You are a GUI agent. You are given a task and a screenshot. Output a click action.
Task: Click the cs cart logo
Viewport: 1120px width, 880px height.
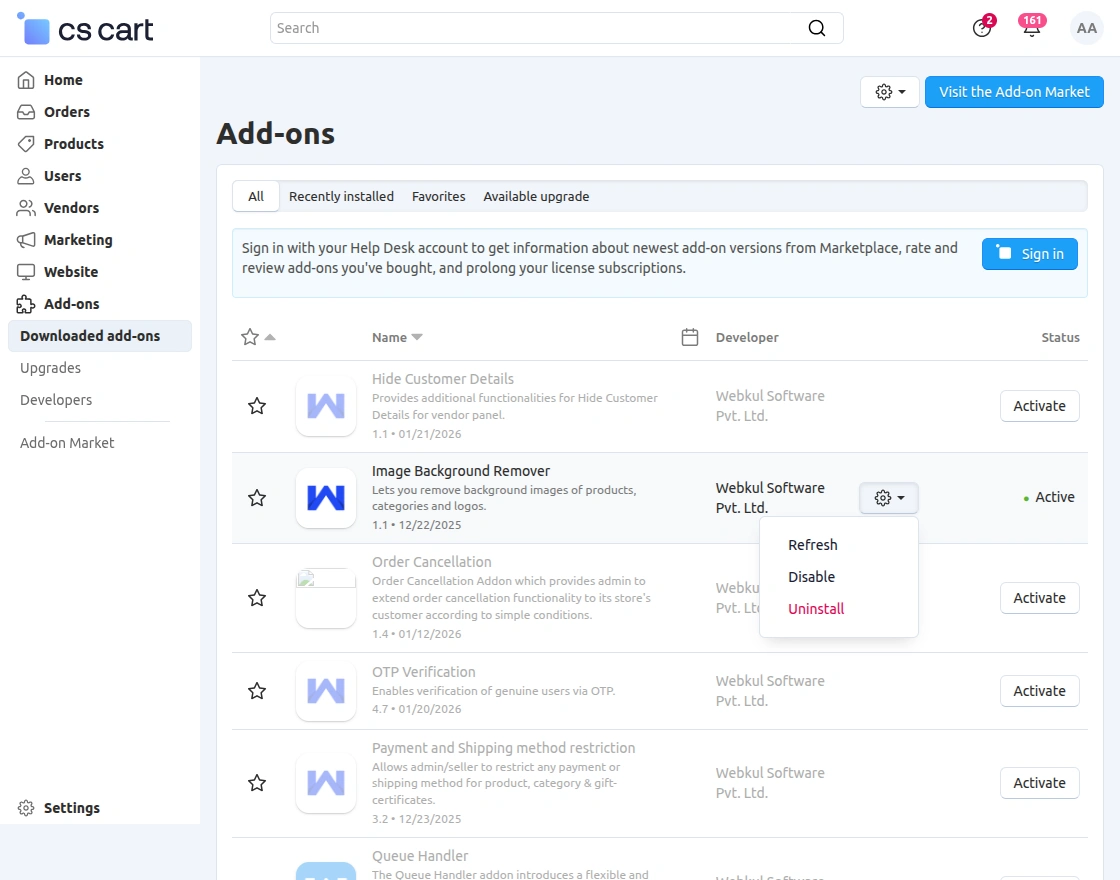tap(84, 29)
